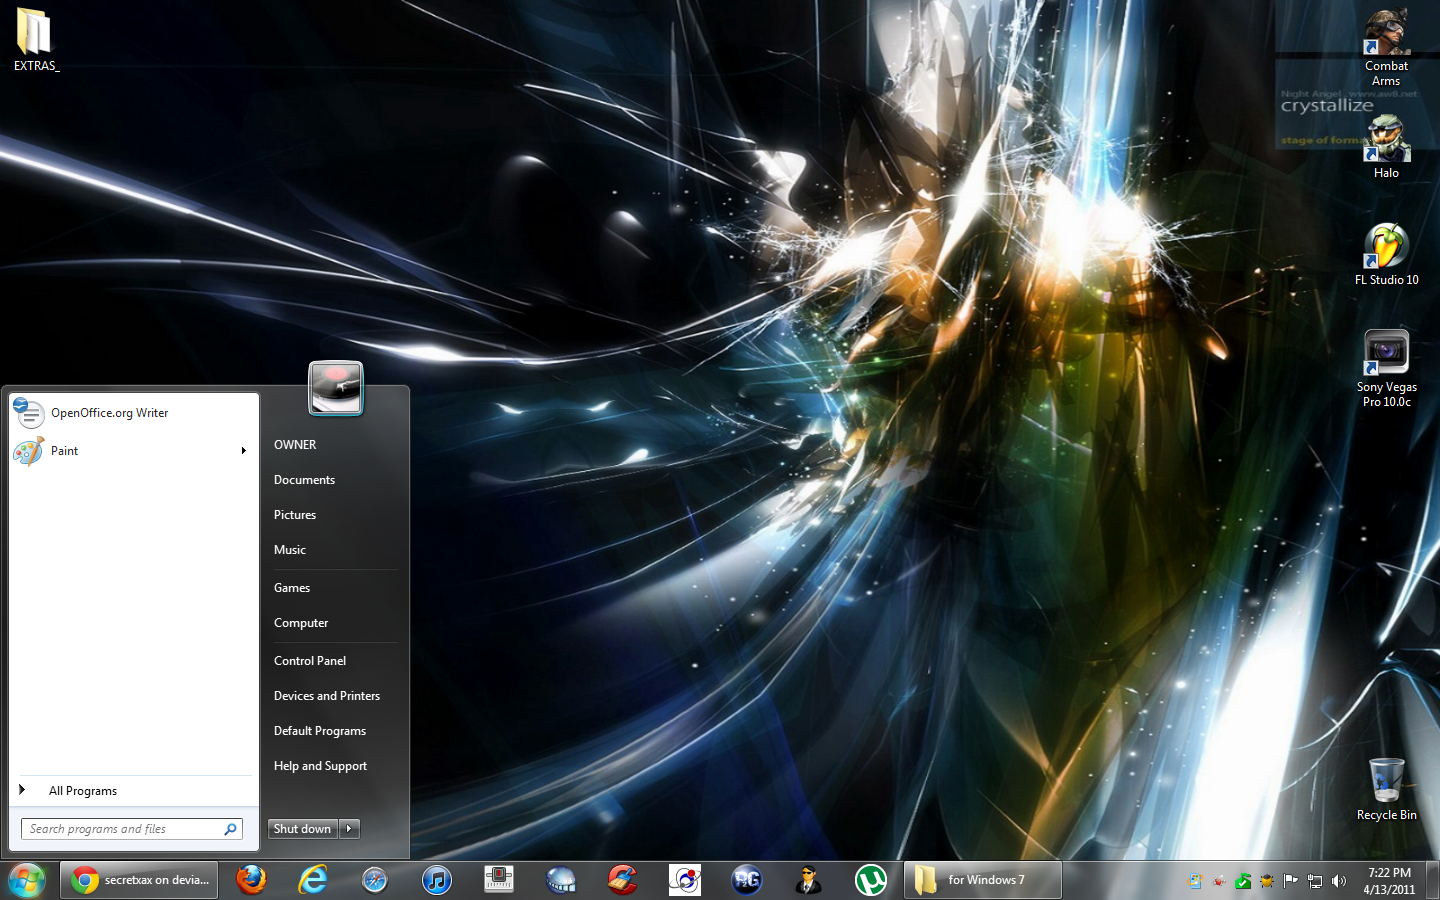Open iTunes music note icon in taskbar
The width and height of the screenshot is (1440, 900).
[x=437, y=880]
